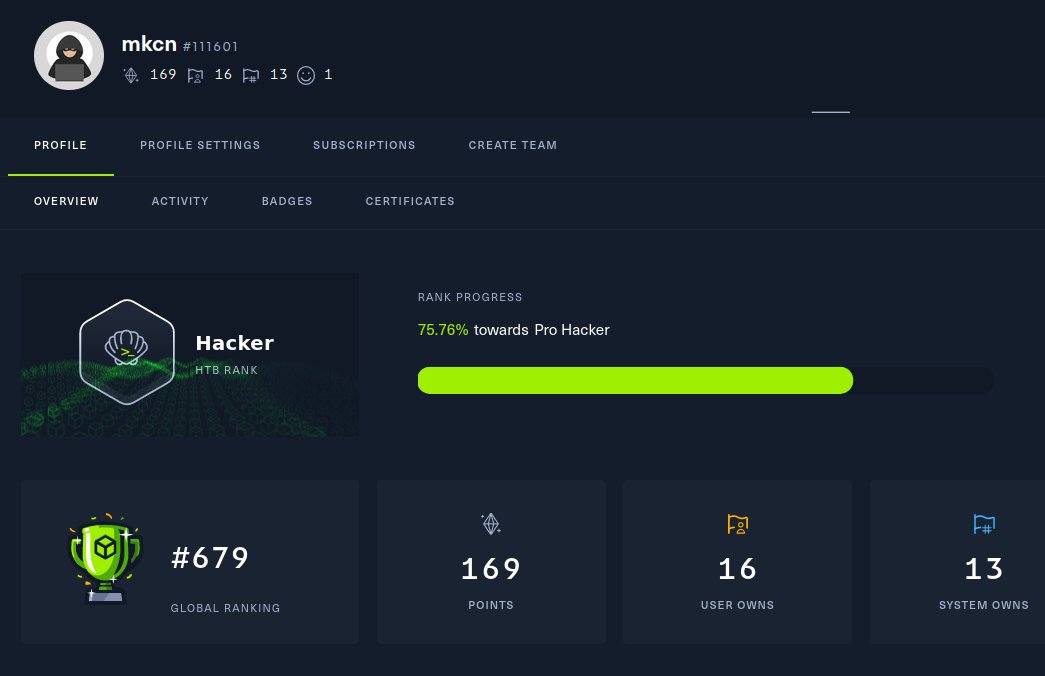
Task: Click the blue flag icon on System Owns card
Action: pyautogui.click(x=984, y=523)
